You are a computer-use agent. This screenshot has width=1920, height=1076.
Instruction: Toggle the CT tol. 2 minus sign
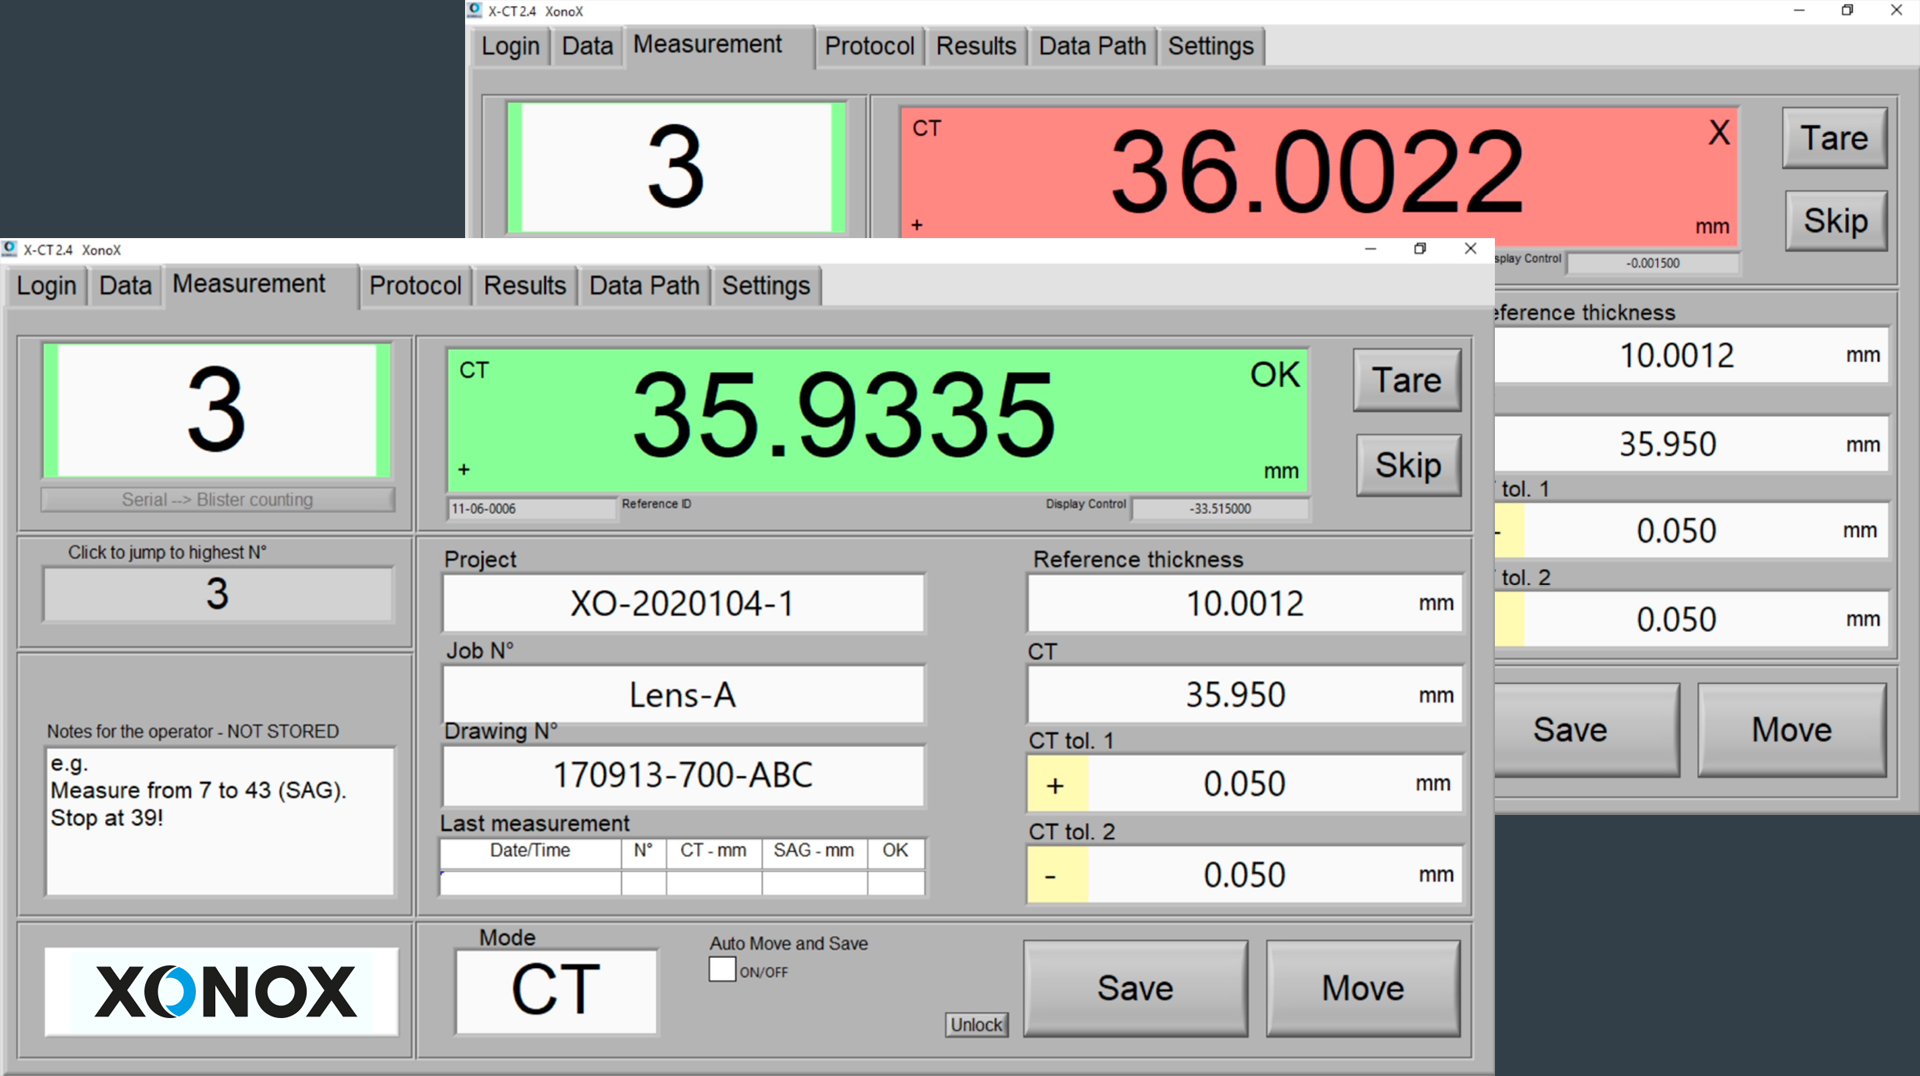1056,876
